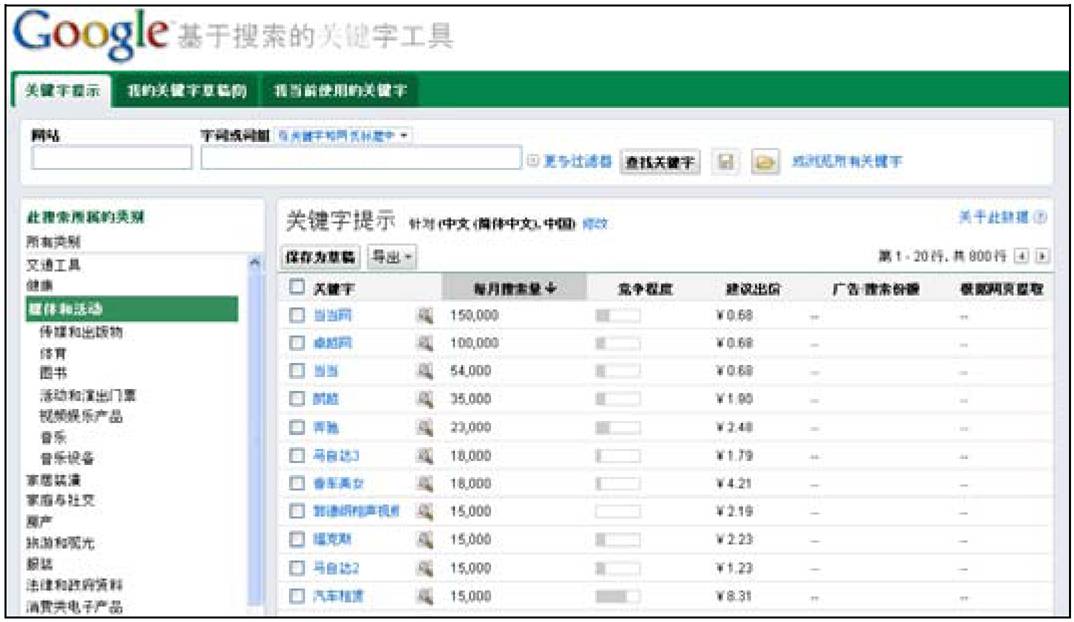
Task: Check the box for keyword 当当网
Action: pos(297,315)
